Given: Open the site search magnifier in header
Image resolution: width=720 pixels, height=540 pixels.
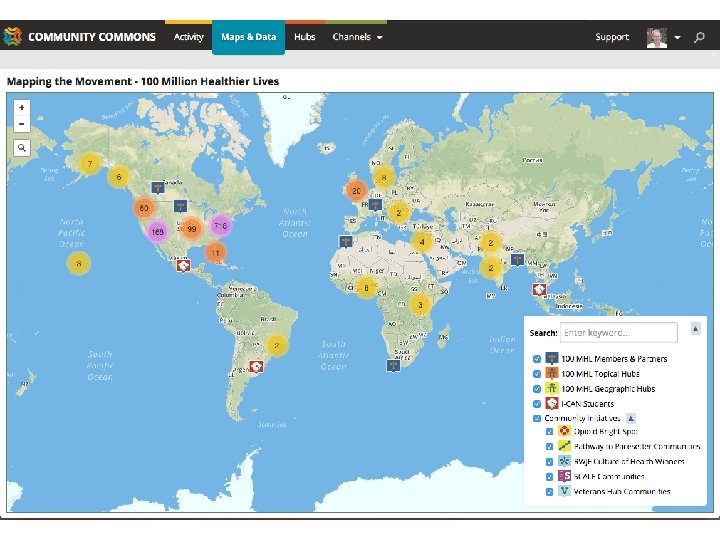Looking at the screenshot, I should pos(699,37).
